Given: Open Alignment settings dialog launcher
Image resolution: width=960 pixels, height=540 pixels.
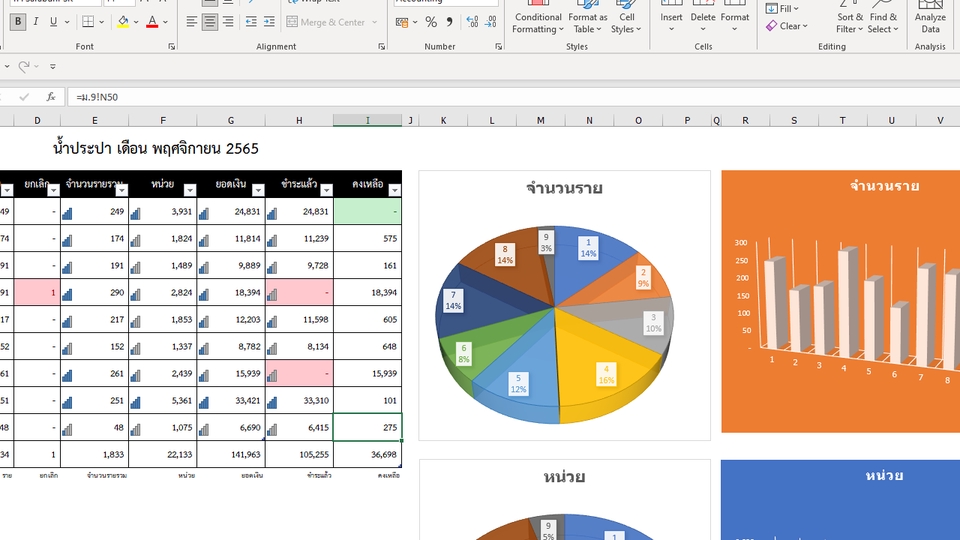Looking at the screenshot, I should click(381, 47).
